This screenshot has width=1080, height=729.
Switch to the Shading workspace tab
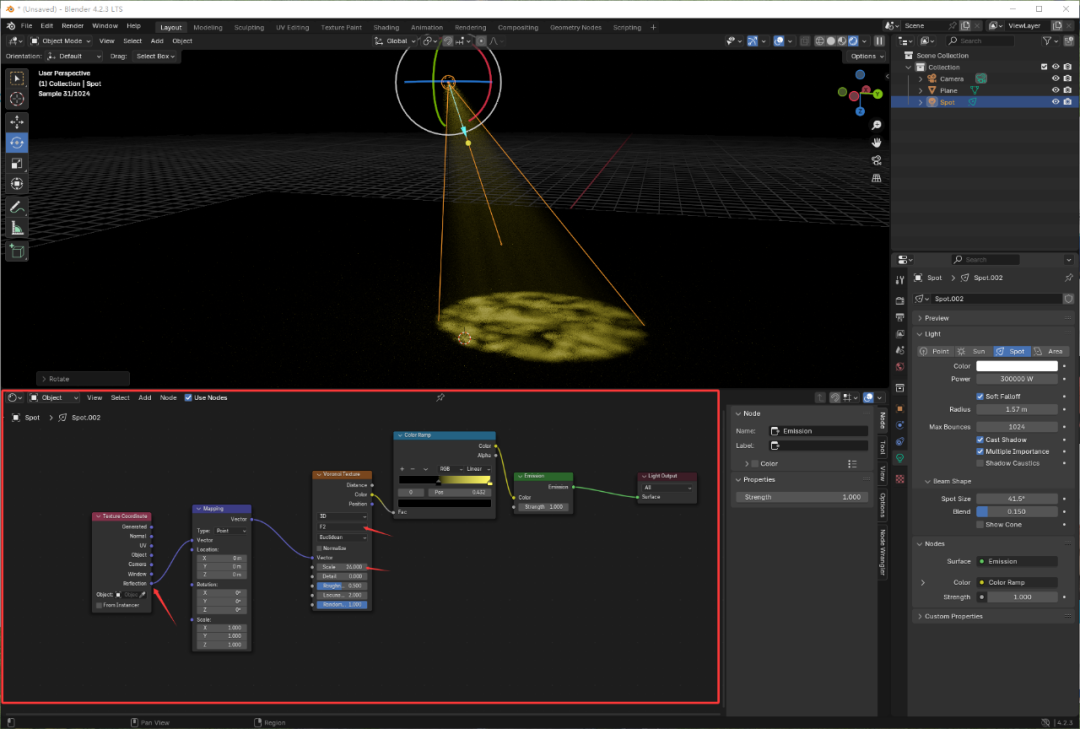(x=386, y=28)
